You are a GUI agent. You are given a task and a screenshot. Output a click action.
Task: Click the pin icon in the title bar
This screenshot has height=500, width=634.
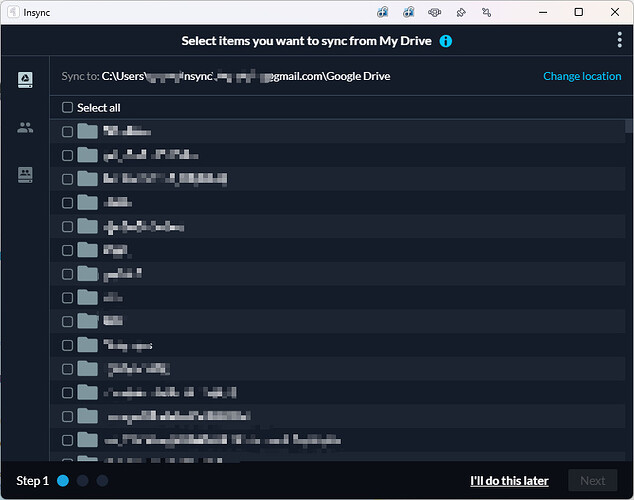tap(461, 13)
